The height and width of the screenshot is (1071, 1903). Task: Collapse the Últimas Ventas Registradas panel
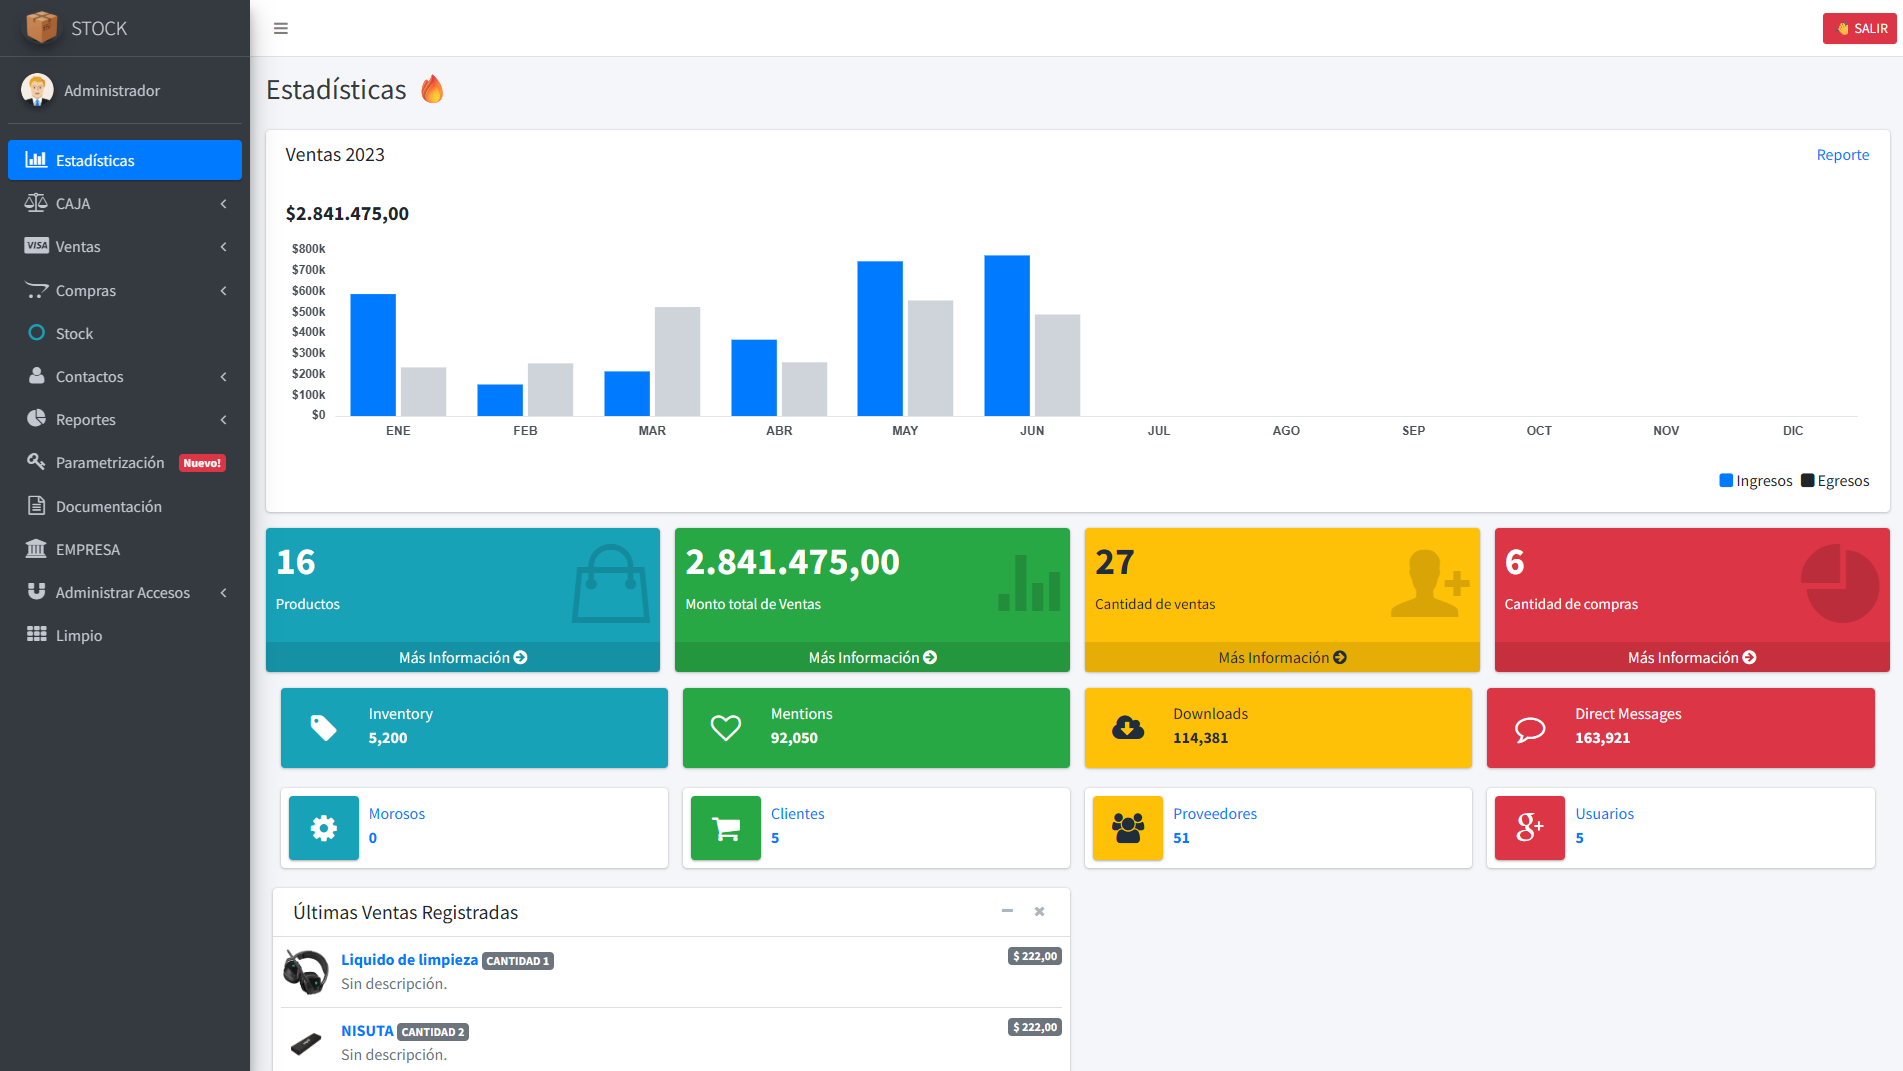coord(1007,911)
